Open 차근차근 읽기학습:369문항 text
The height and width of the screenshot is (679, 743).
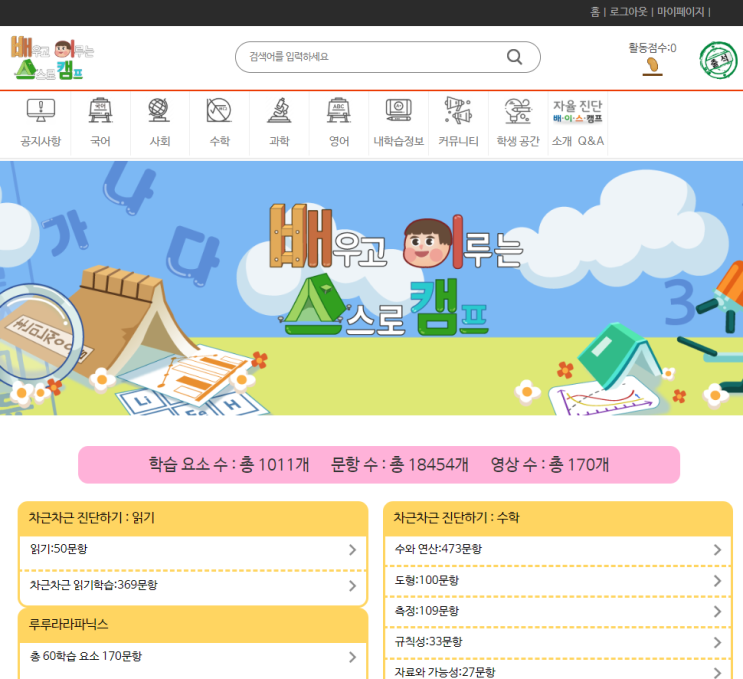(93, 585)
